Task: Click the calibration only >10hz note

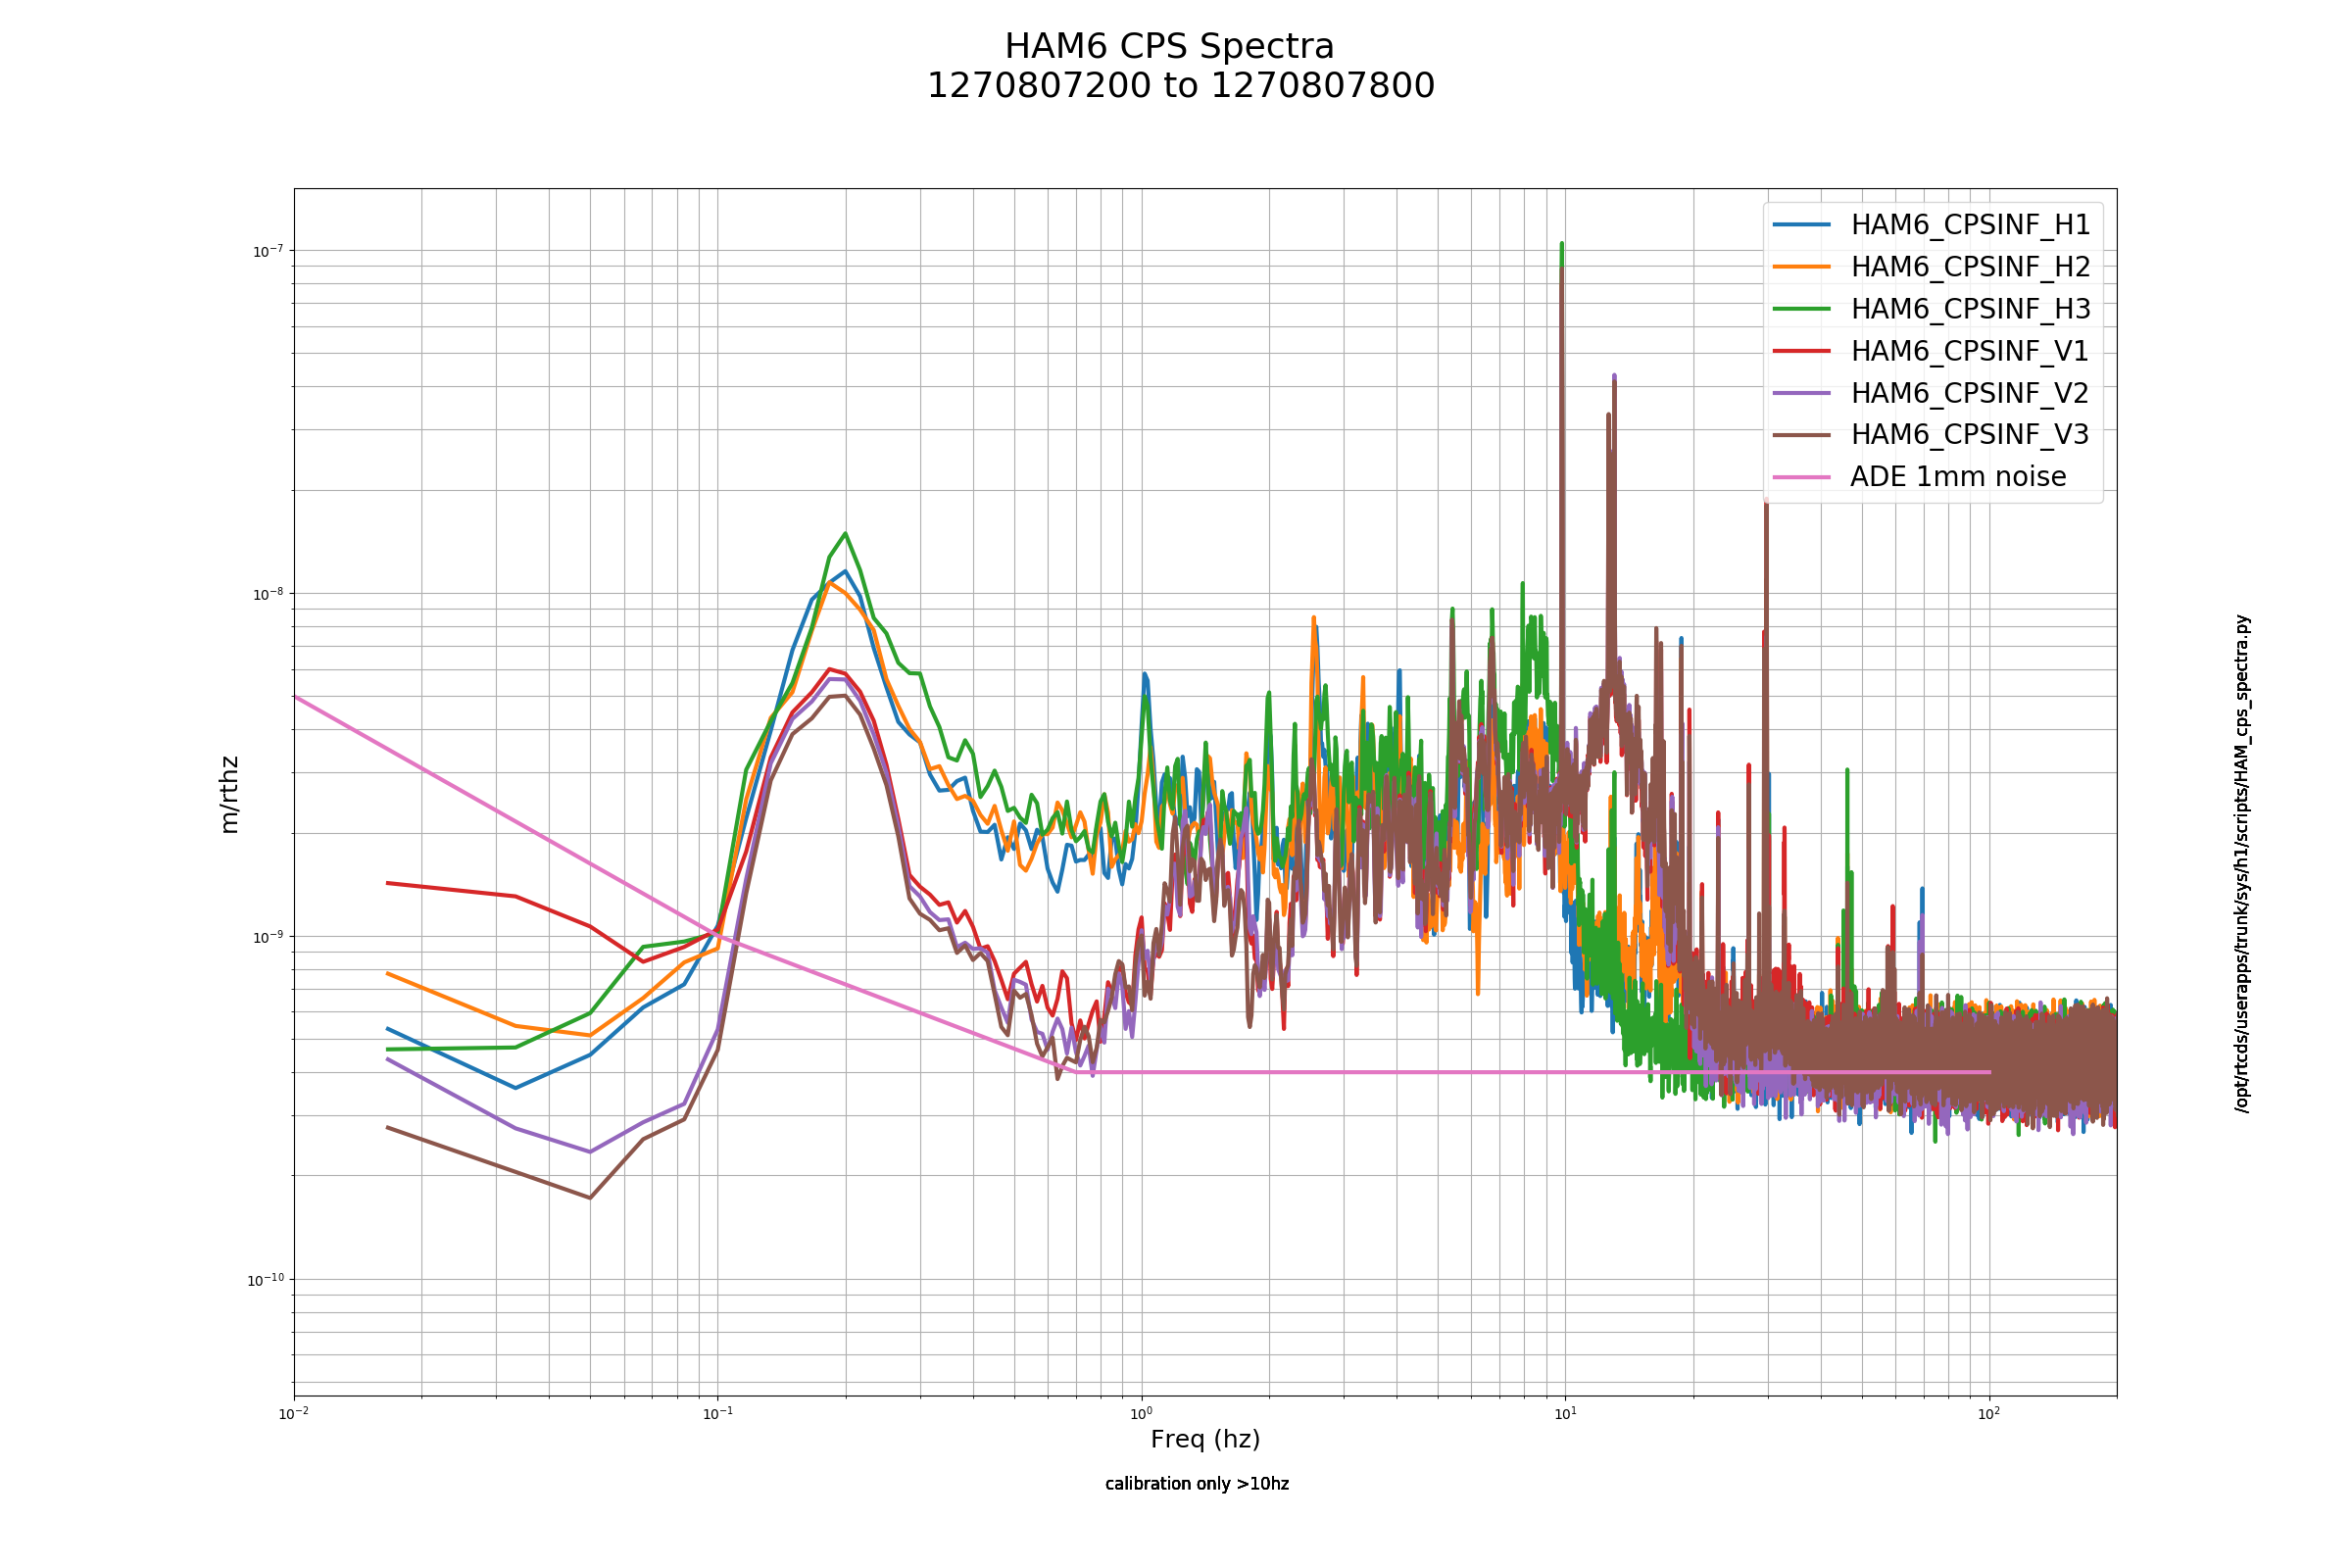Action: [1197, 1483]
